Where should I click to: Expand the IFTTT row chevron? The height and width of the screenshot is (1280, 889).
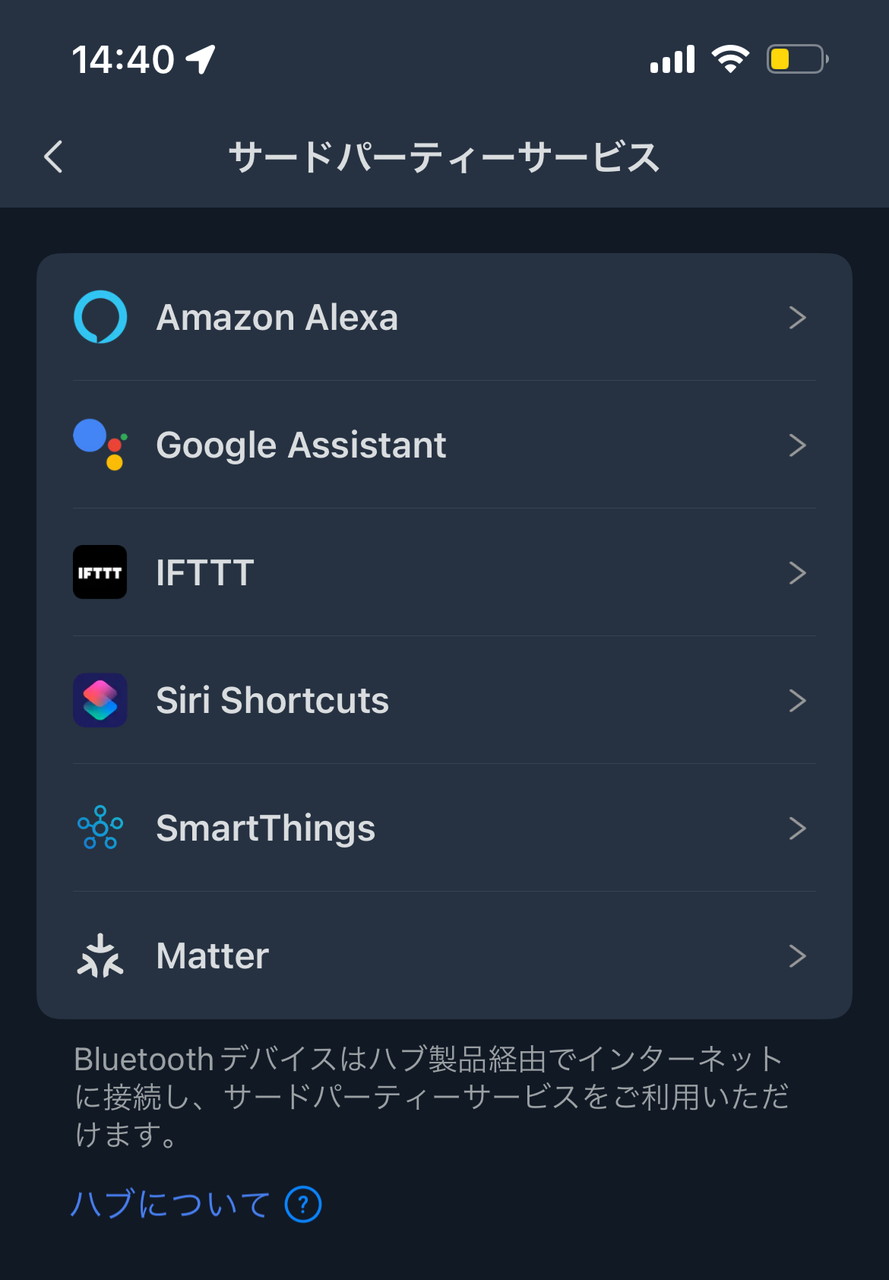pyautogui.click(x=797, y=572)
